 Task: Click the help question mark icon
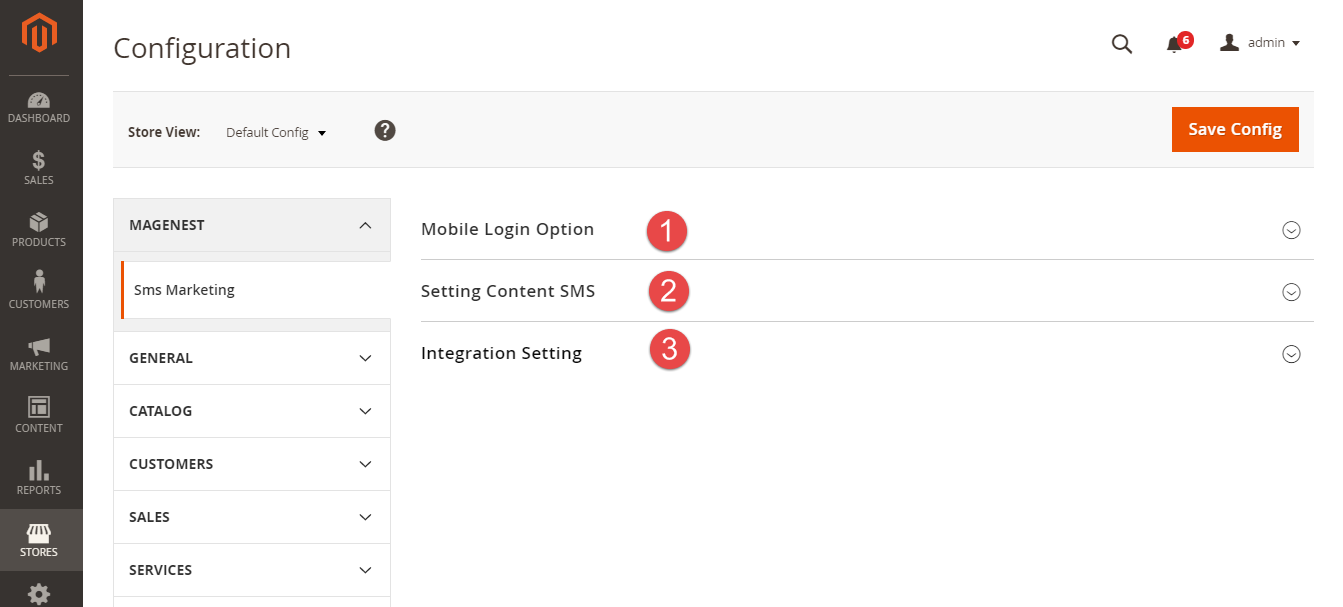click(x=385, y=131)
